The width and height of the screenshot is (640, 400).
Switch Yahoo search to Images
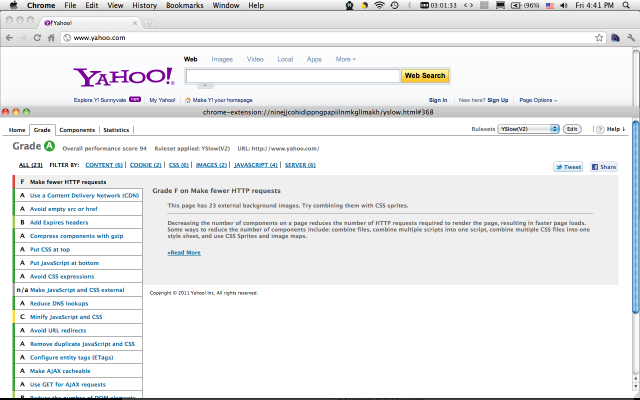222,59
